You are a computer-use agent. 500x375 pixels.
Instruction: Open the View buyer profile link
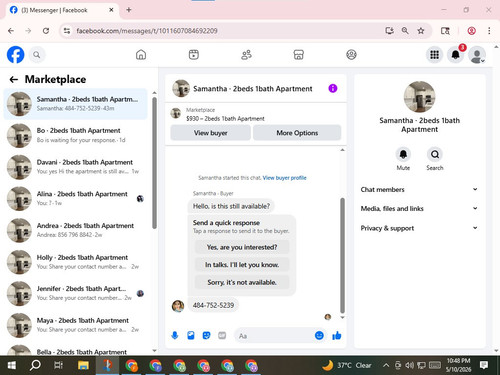coord(284,178)
